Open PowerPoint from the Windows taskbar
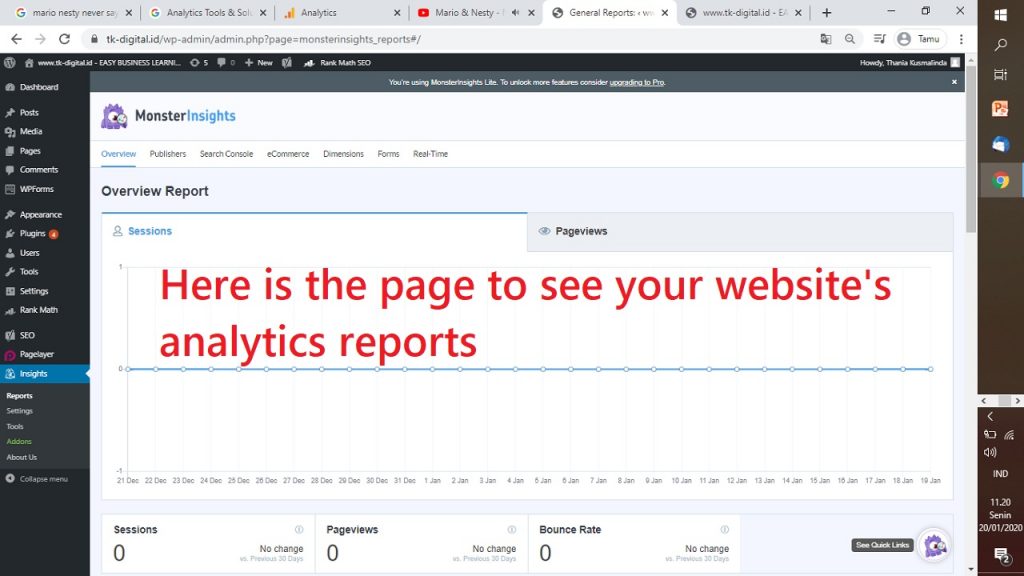The width and height of the screenshot is (1024, 576). click(x=1000, y=109)
